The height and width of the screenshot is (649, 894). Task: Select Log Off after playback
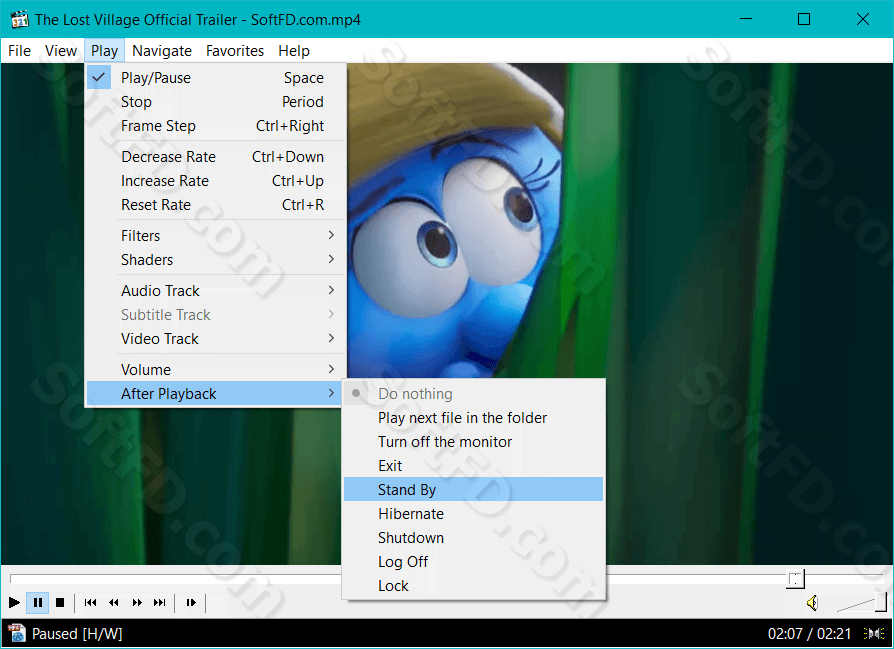click(x=473, y=561)
